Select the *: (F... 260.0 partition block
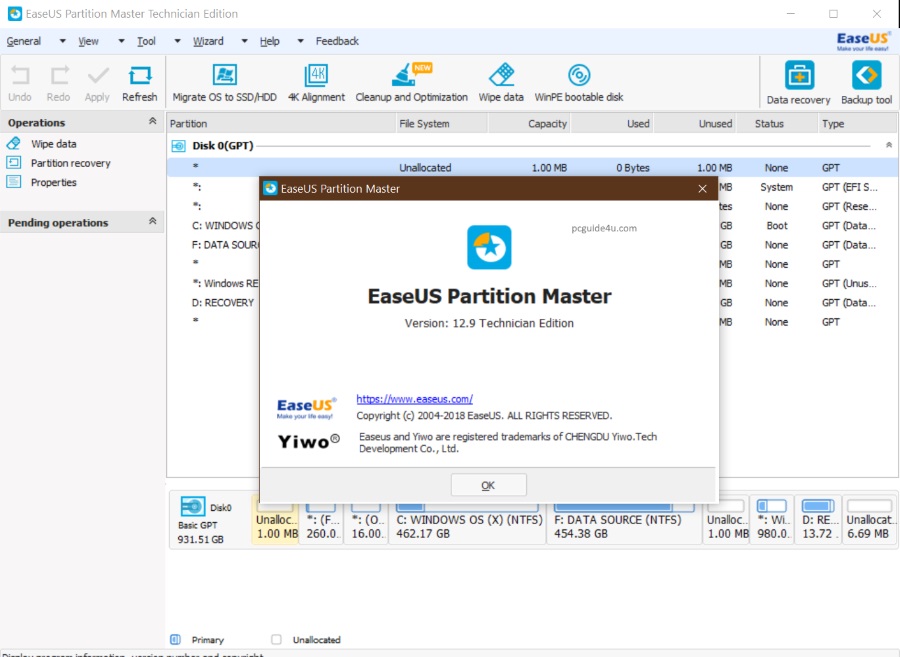The width and height of the screenshot is (900, 657). (x=321, y=520)
